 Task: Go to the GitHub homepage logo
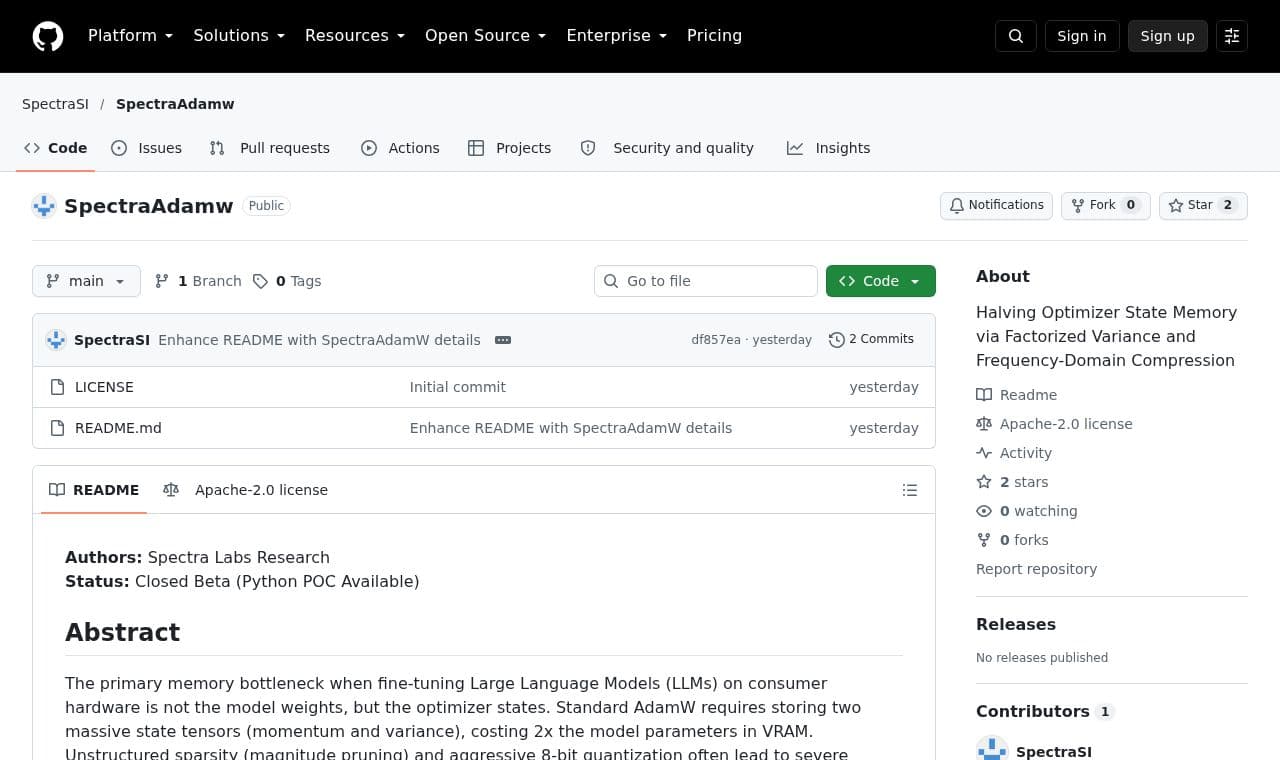(48, 36)
